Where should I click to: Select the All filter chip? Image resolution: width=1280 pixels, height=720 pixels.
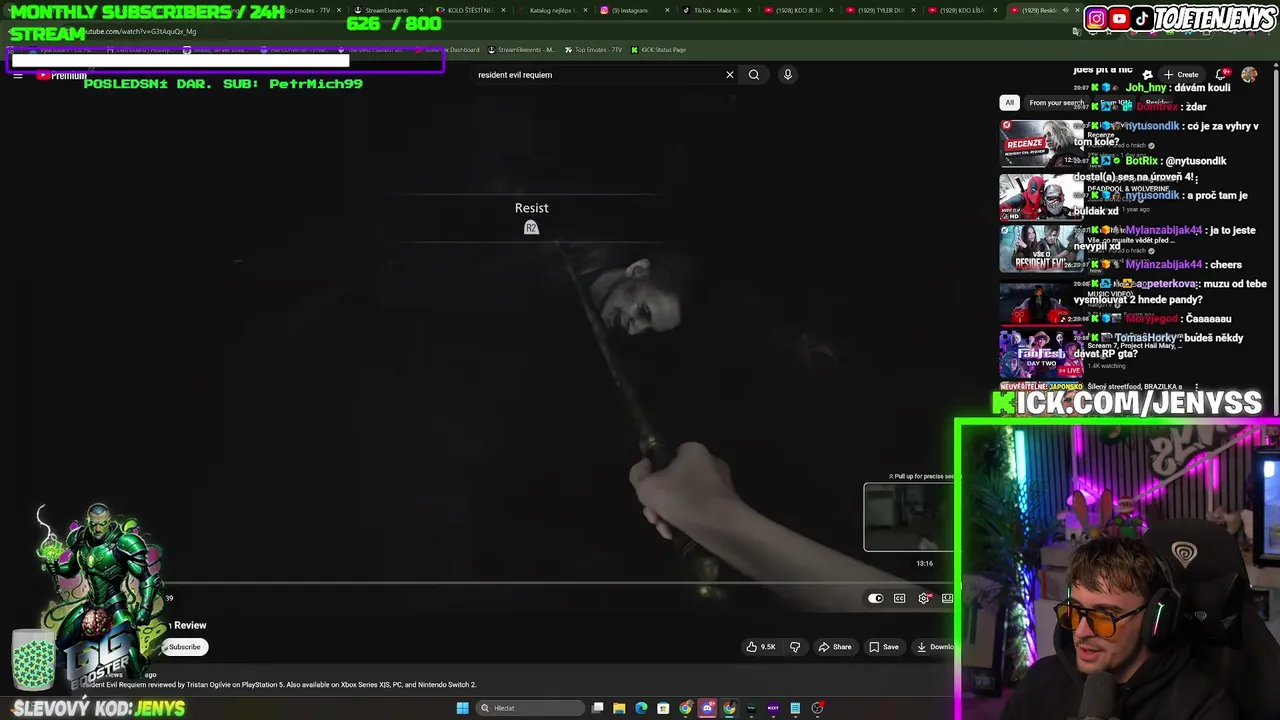1010,102
